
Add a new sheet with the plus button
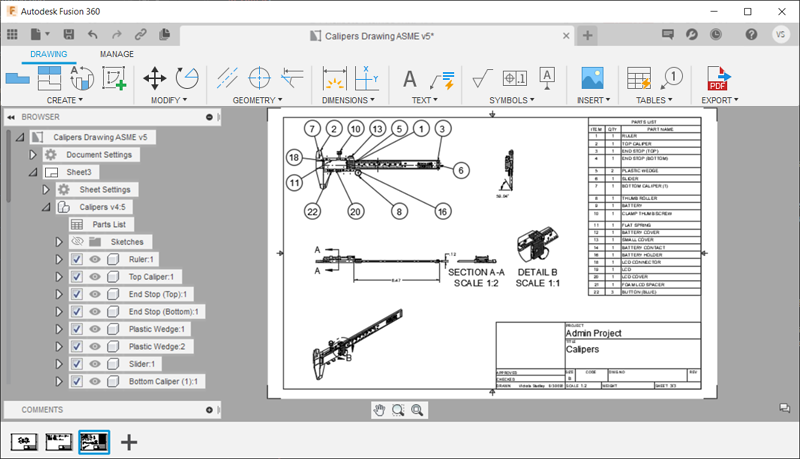pyautogui.click(x=129, y=442)
